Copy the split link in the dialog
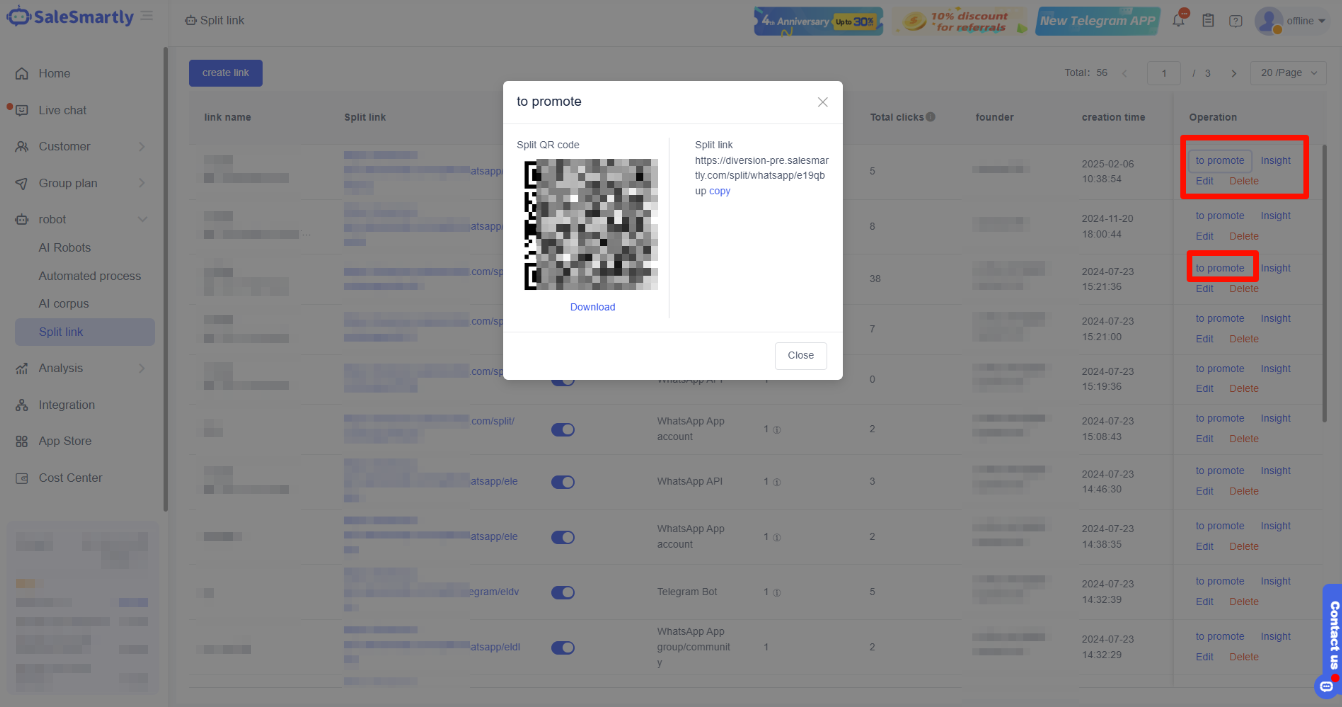The height and width of the screenshot is (707, 1342). coord(720,191)
